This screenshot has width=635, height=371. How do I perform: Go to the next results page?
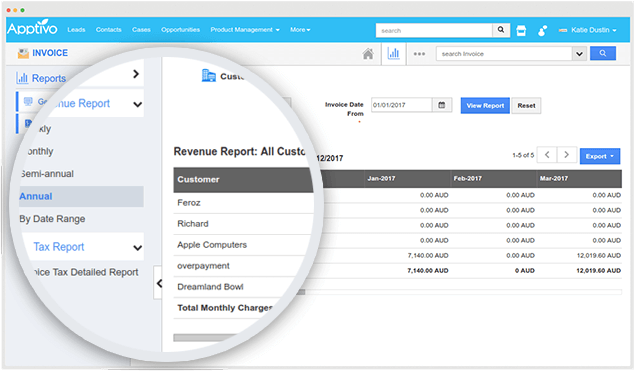click(567, 155)
